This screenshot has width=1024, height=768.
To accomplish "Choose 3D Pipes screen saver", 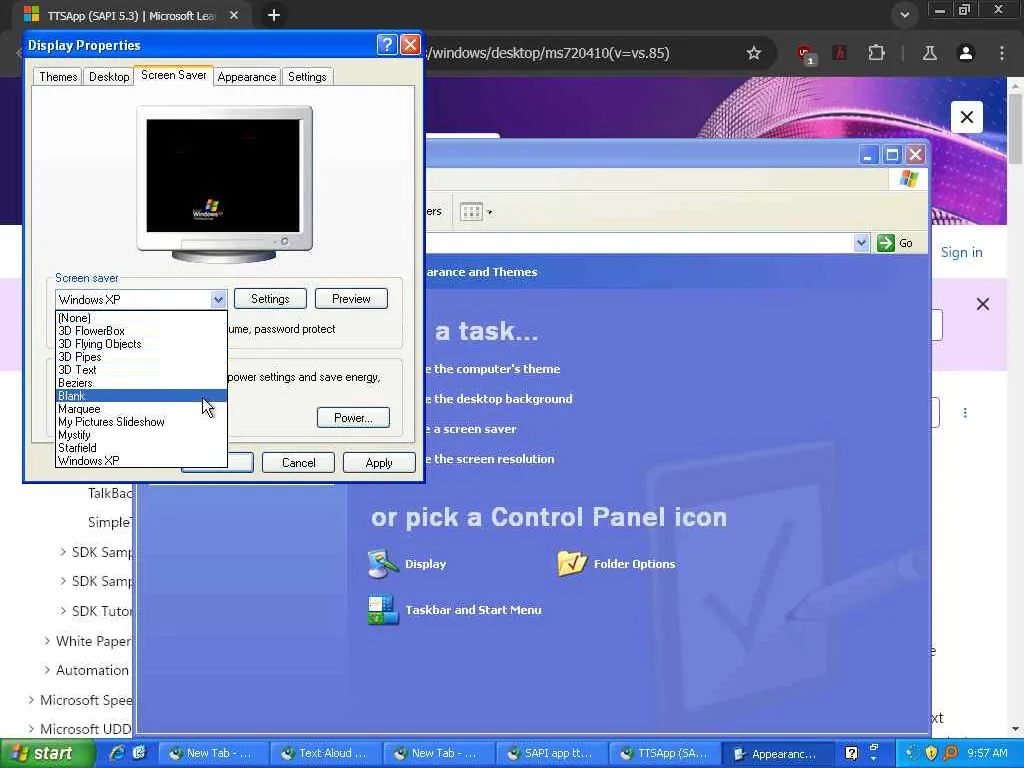I will coord(141,357).
